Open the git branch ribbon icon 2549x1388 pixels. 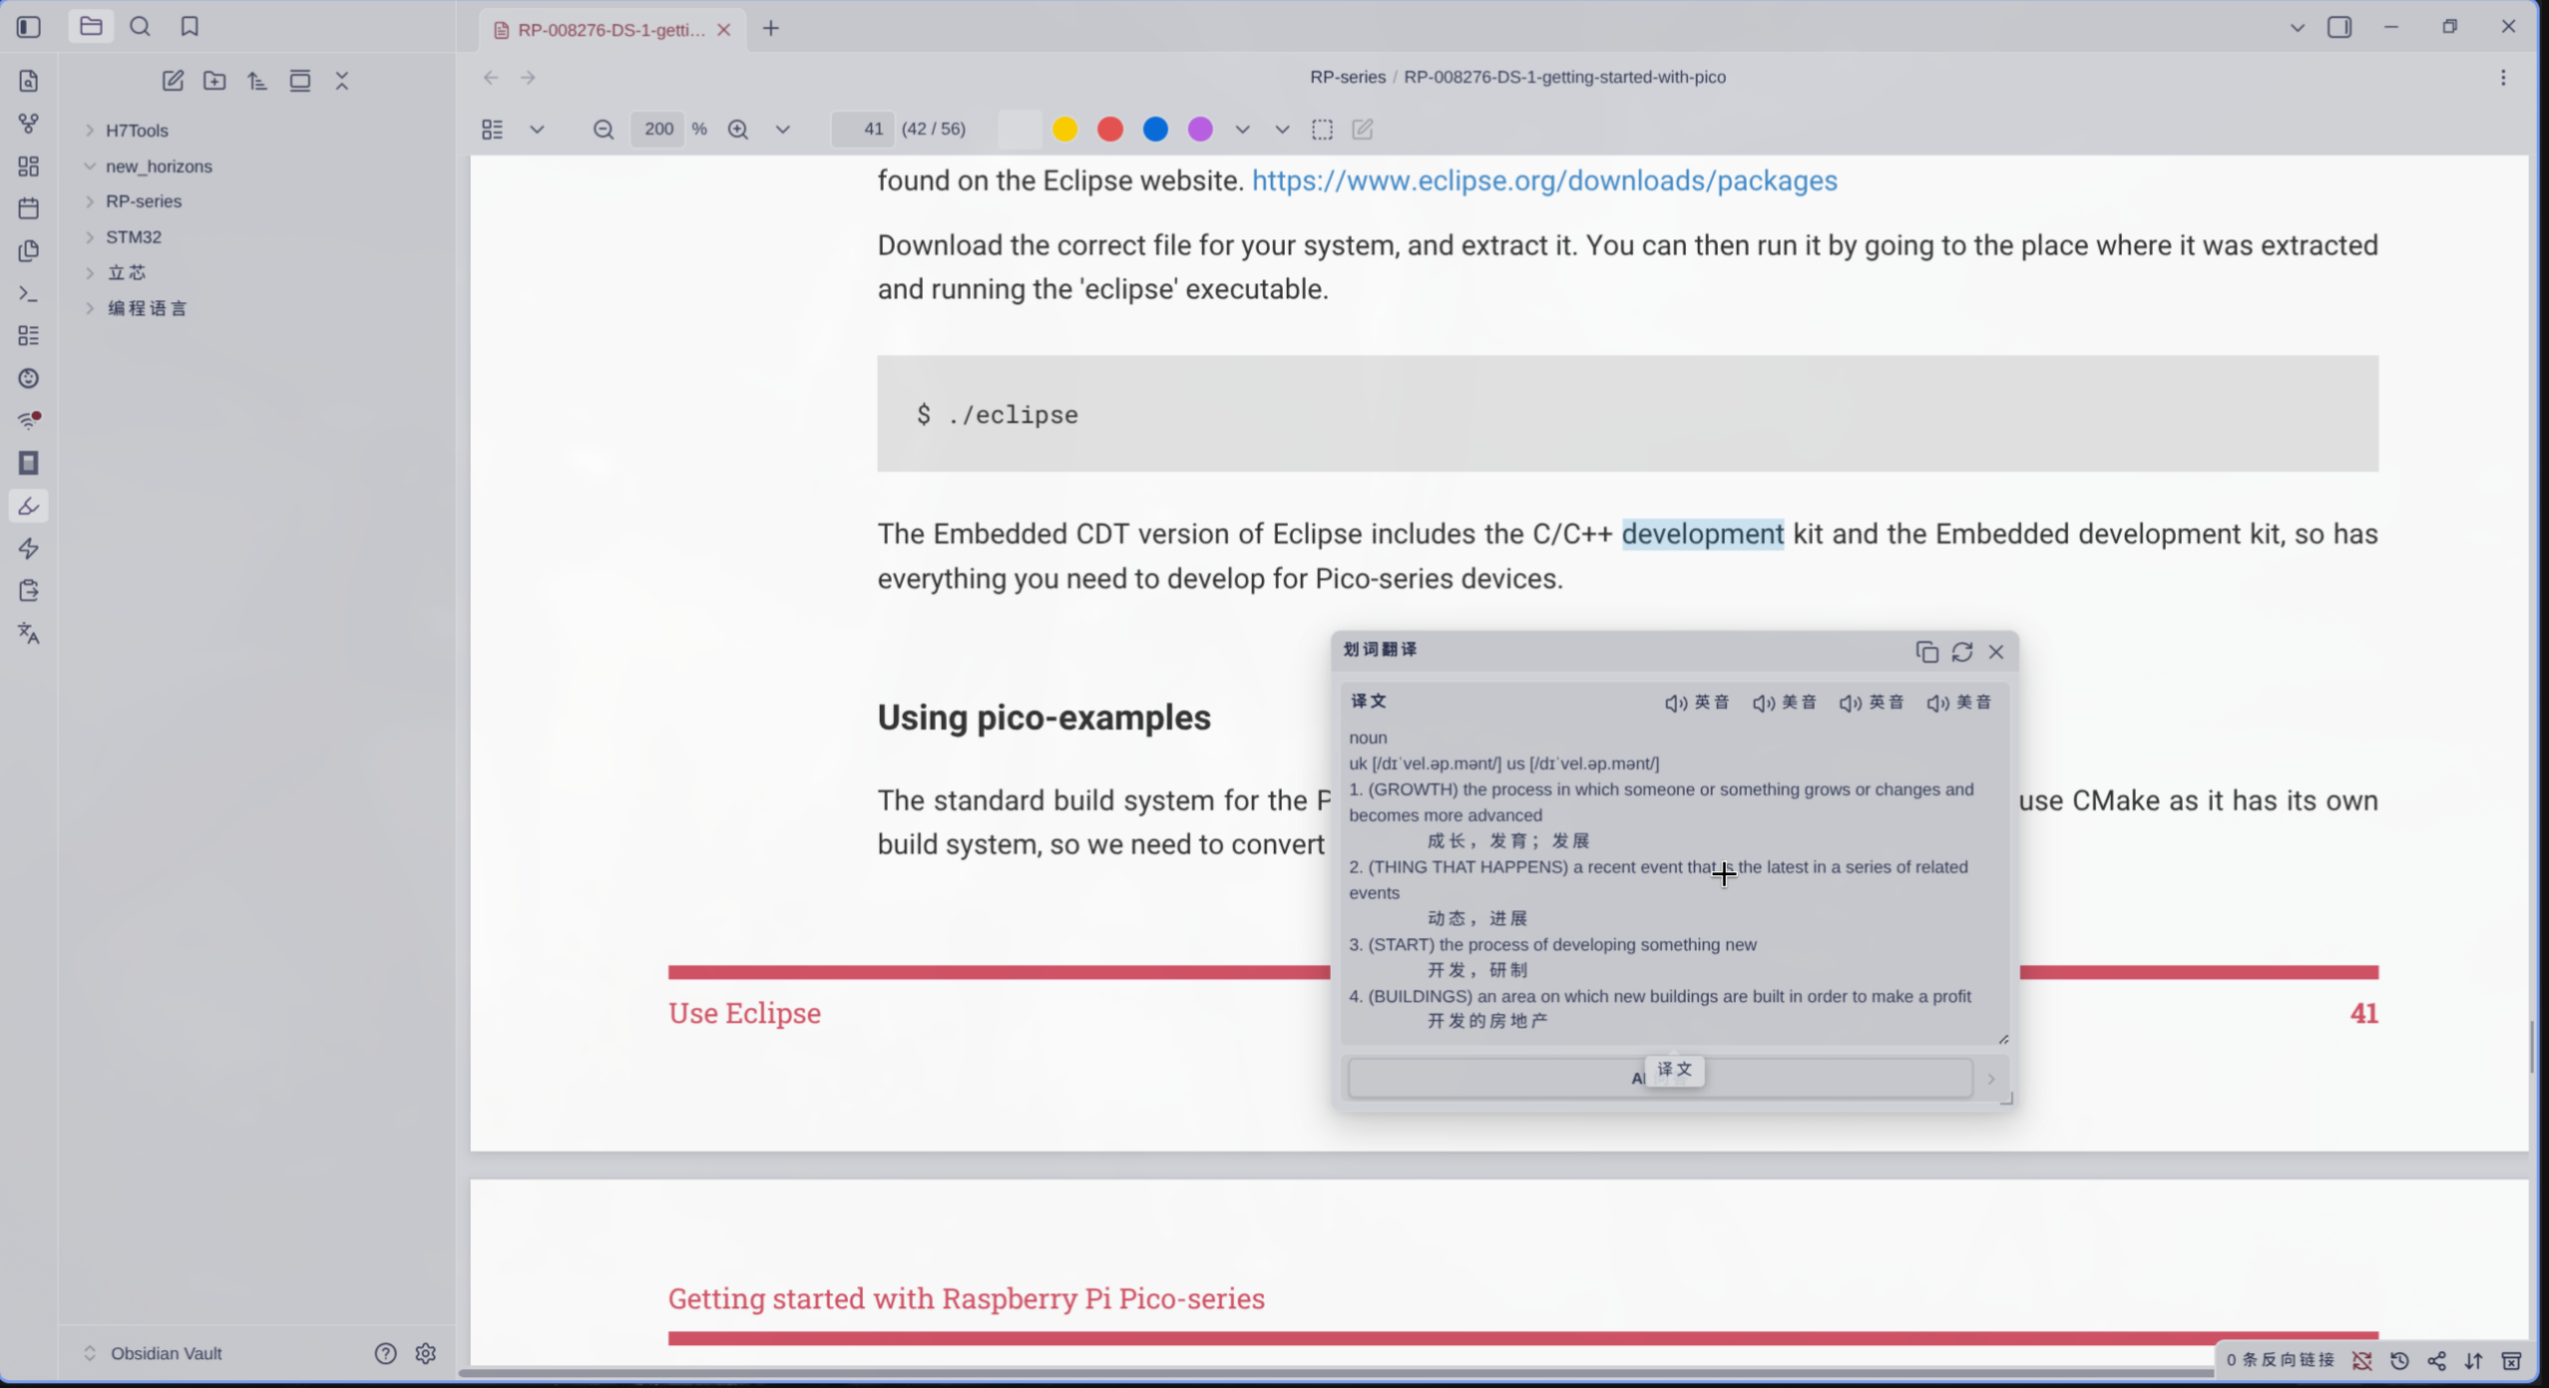point(28,124)
